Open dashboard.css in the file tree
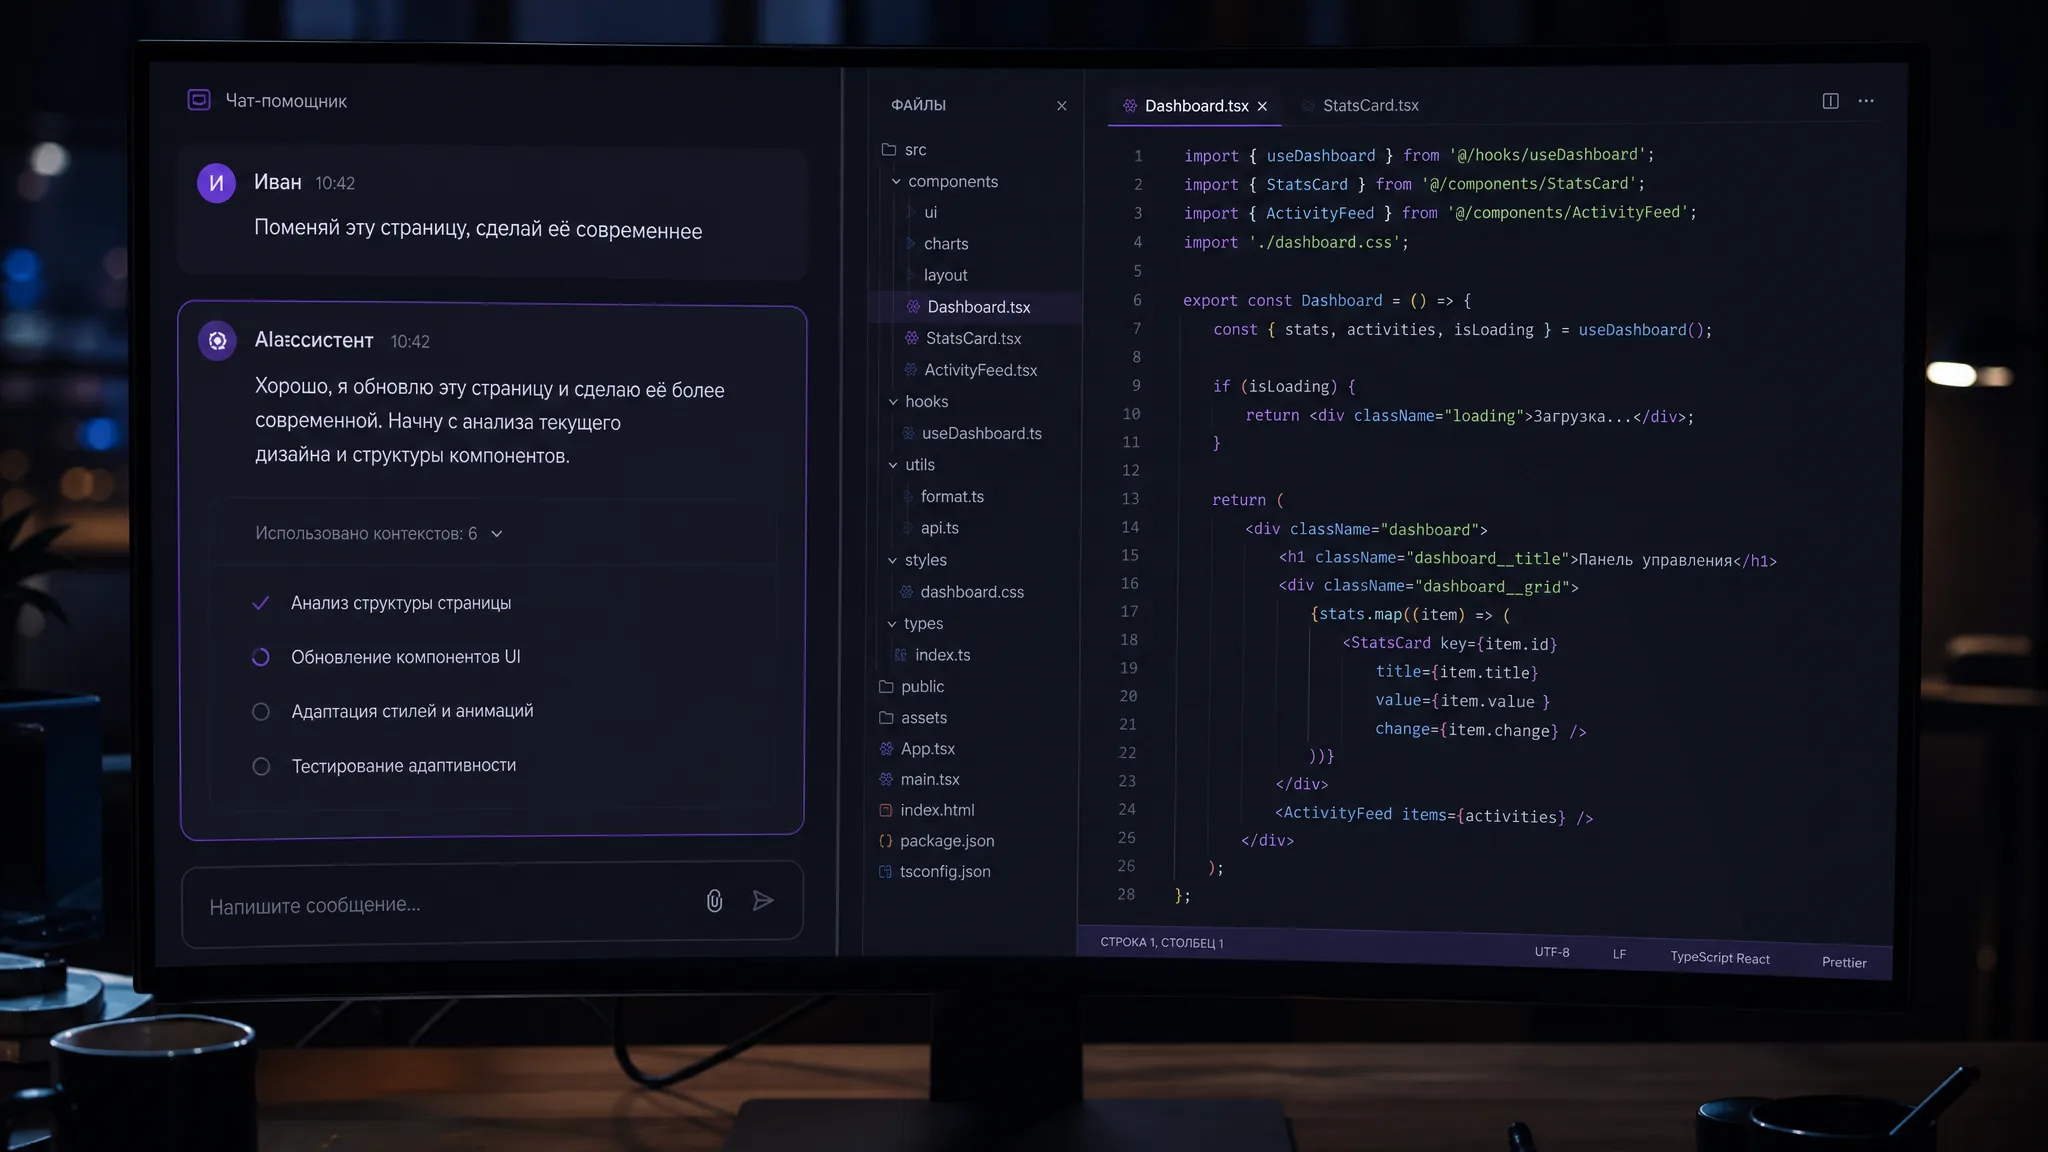Screen dimensions: 2048x1152 (972, 592)
